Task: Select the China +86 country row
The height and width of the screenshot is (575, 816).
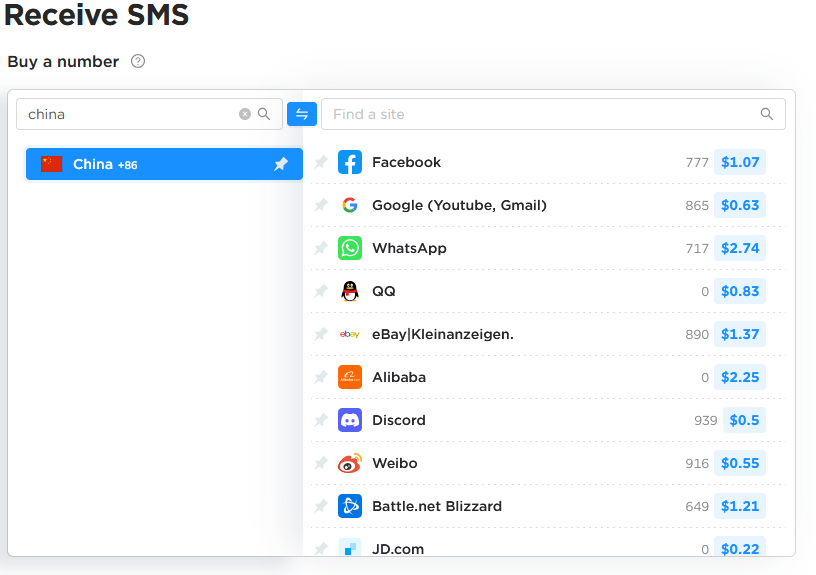Action: click(x=164, y=164)
